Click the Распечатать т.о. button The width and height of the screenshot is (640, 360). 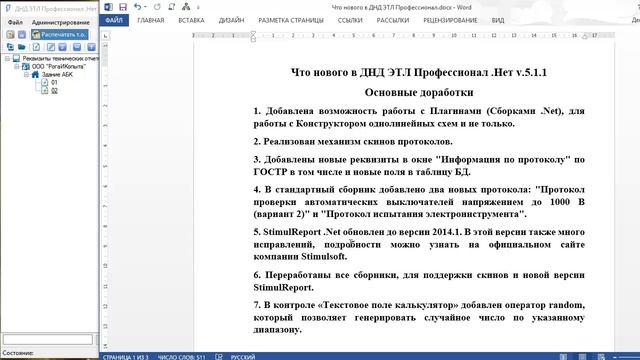(60, 35)
